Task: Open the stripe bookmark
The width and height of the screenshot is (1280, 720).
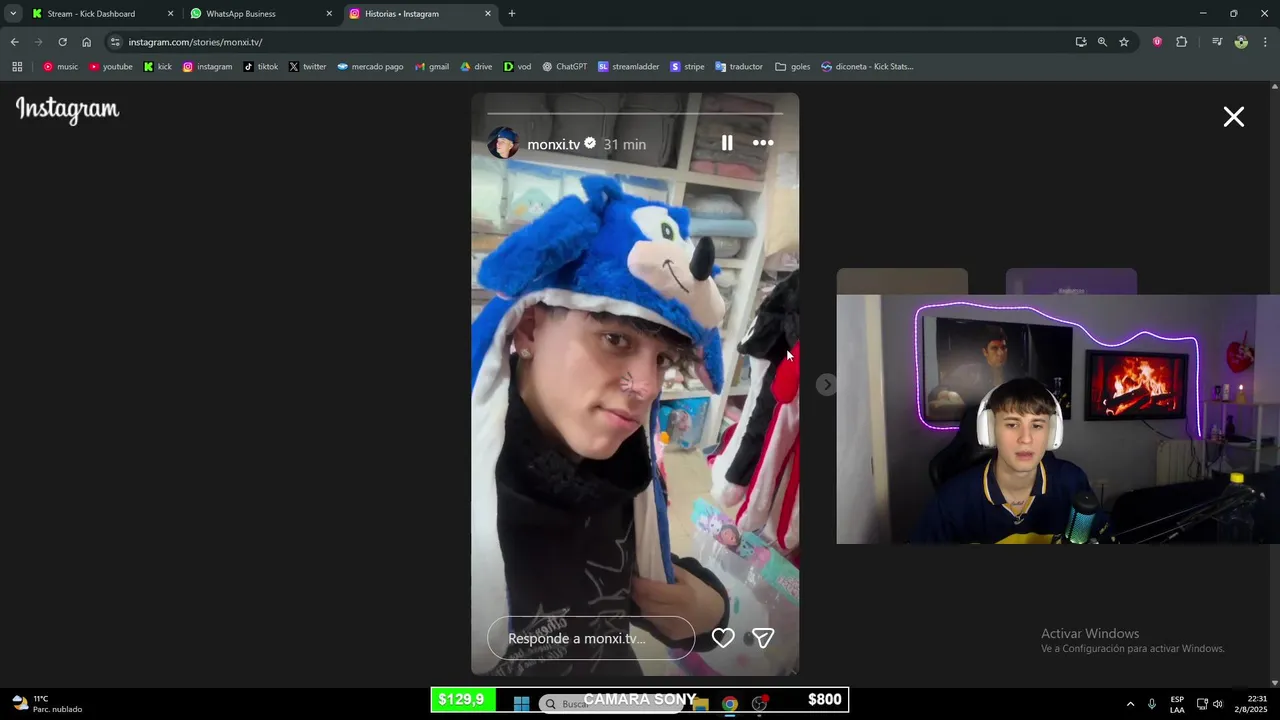Action: 687,67
